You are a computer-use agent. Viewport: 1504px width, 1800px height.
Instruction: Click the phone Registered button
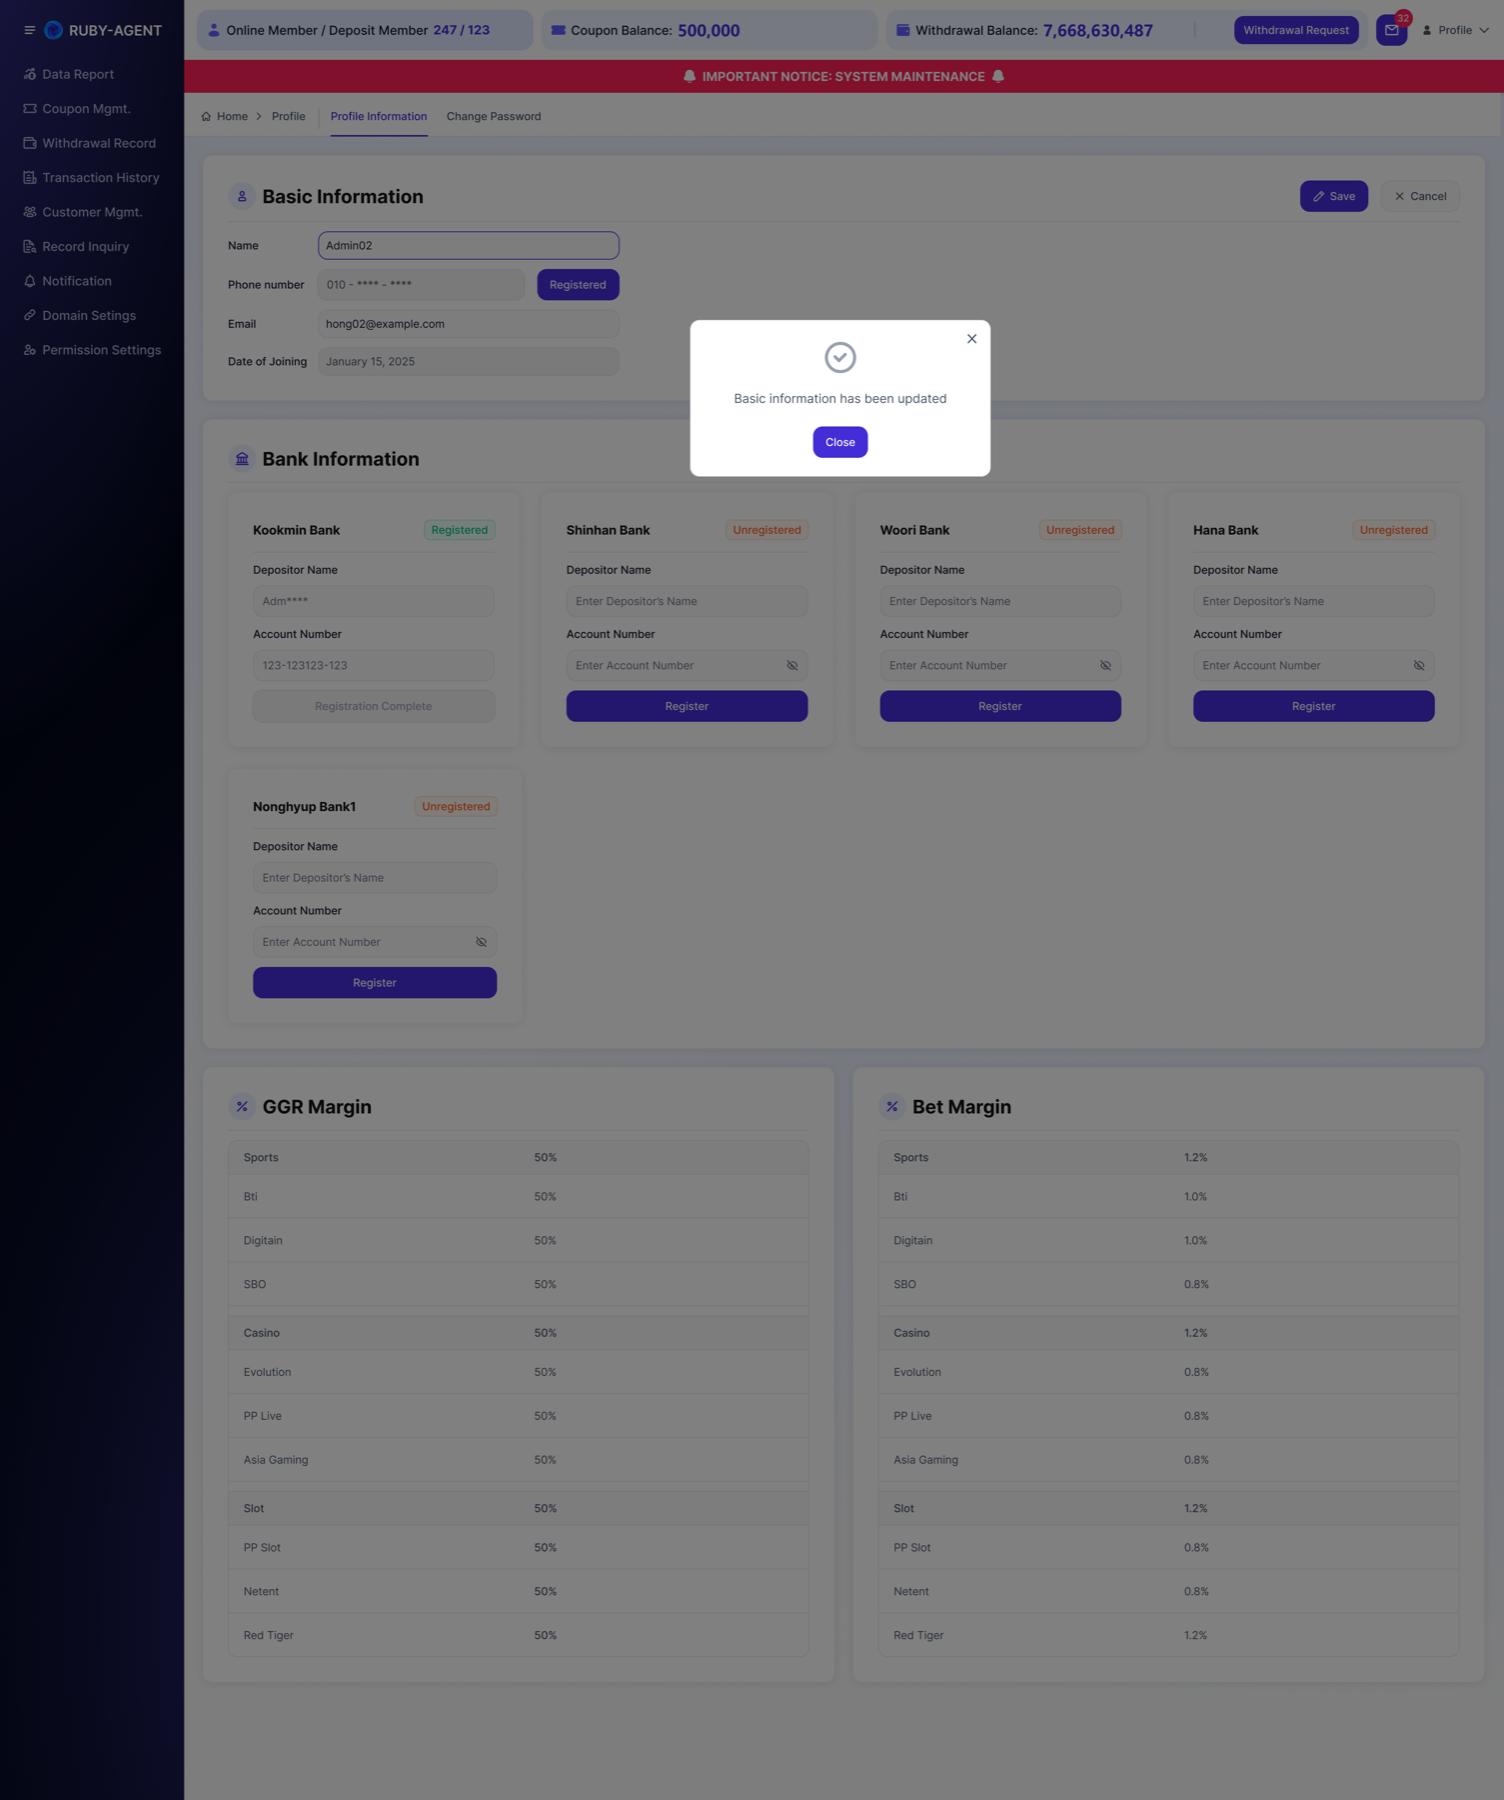click(578, 285)
